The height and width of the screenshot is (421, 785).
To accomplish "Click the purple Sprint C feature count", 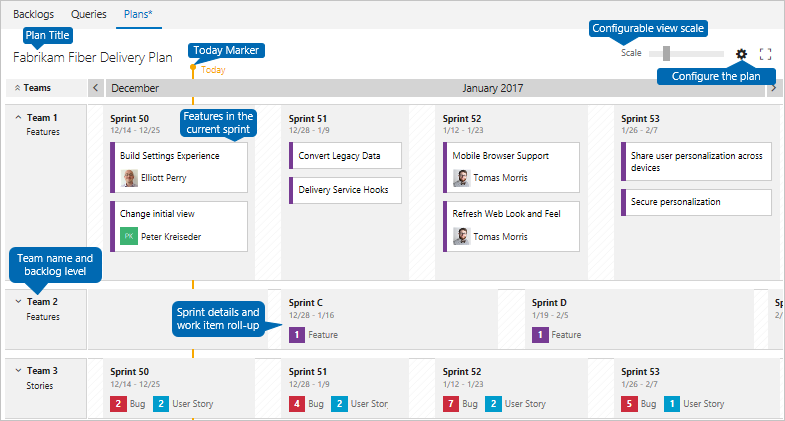I will coord(297,335).
